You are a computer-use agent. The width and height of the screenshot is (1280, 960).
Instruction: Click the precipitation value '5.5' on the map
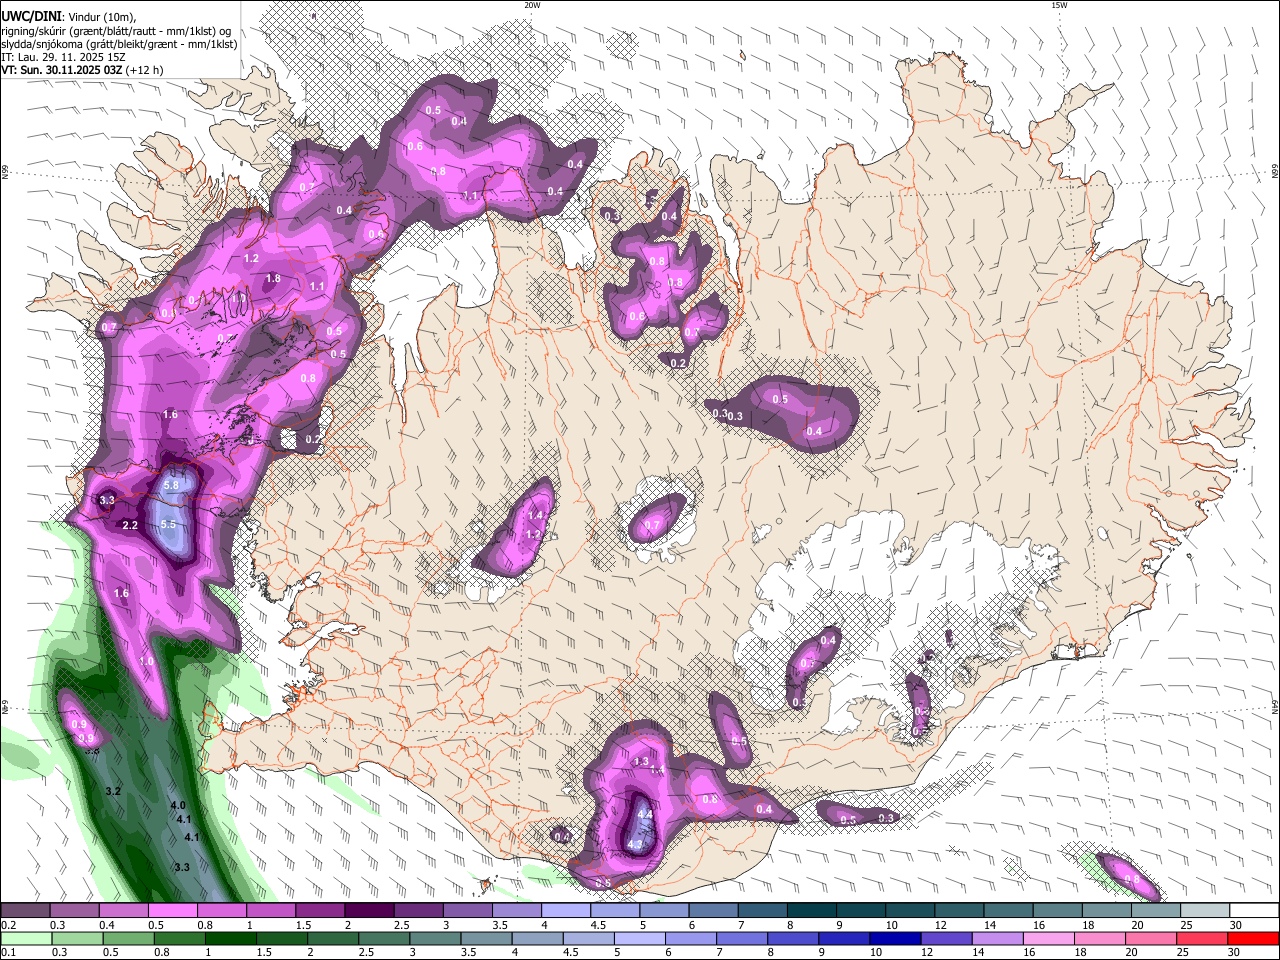coord(168,524)
